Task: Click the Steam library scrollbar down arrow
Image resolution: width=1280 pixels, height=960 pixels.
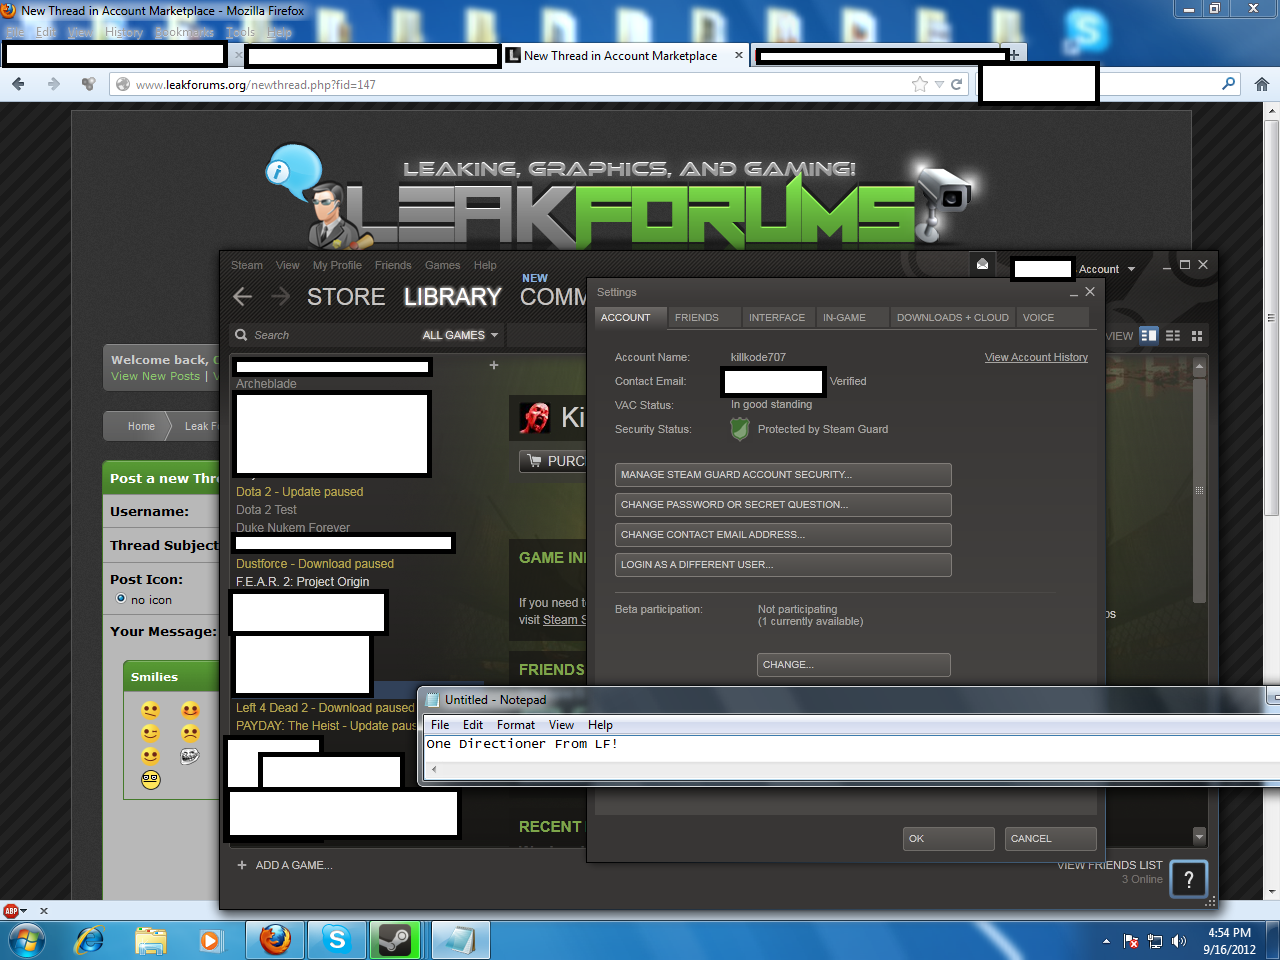Action: 1200,836
